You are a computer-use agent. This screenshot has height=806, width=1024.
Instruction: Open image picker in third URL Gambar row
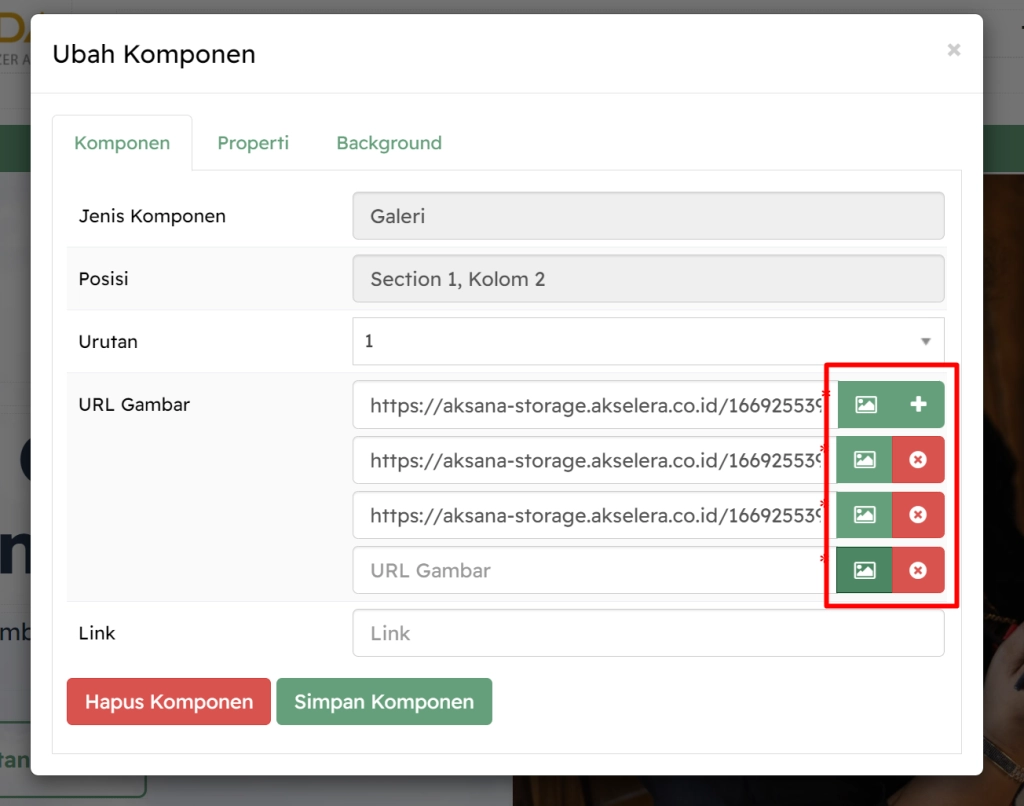pos(864,515)
